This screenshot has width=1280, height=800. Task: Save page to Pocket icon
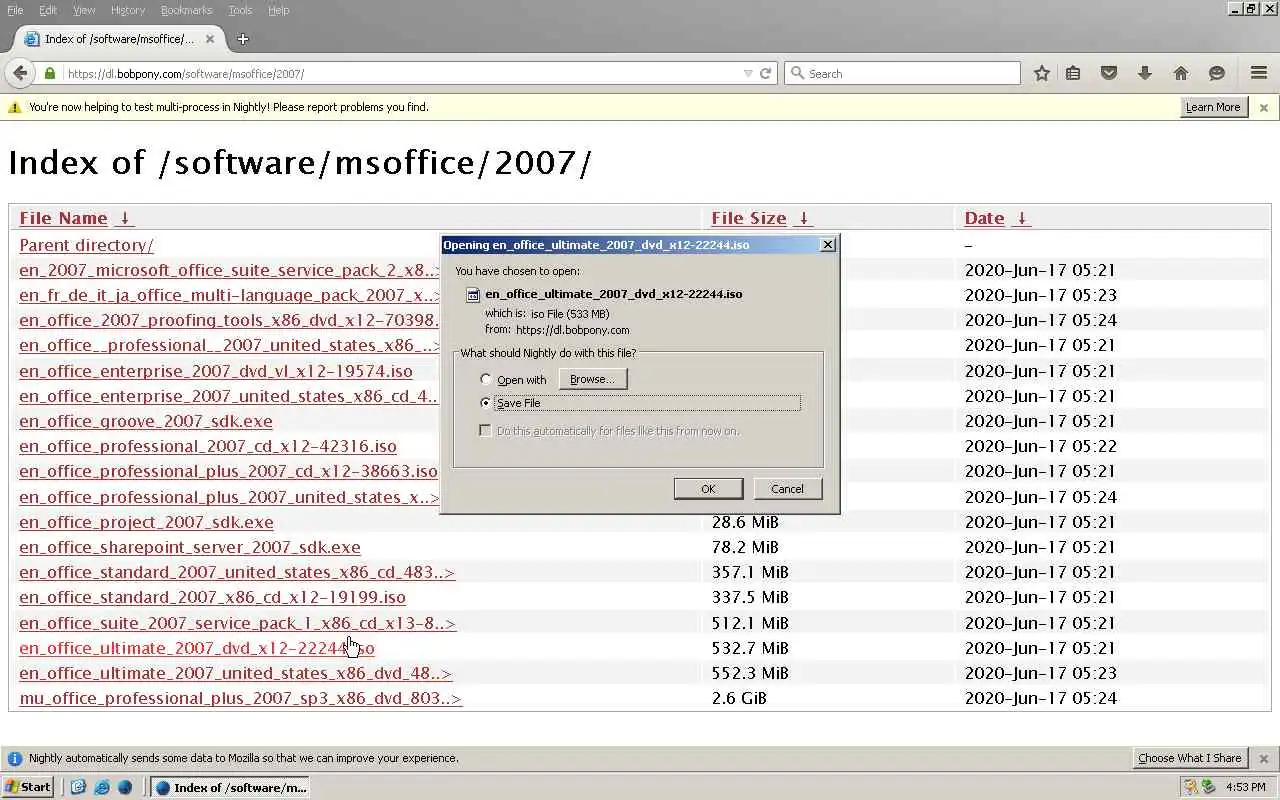point(1109,73)
